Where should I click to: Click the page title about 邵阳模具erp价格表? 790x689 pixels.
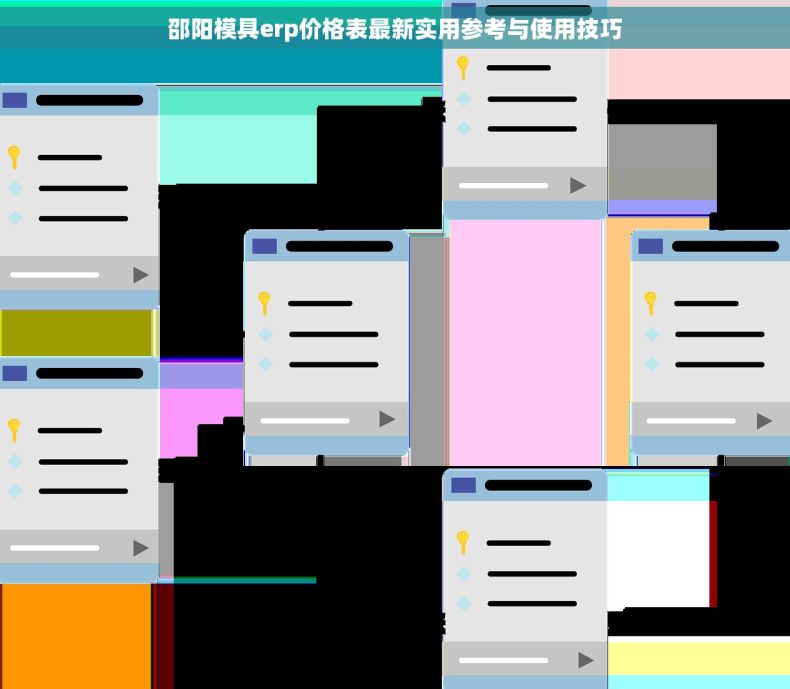coord(395,30)
